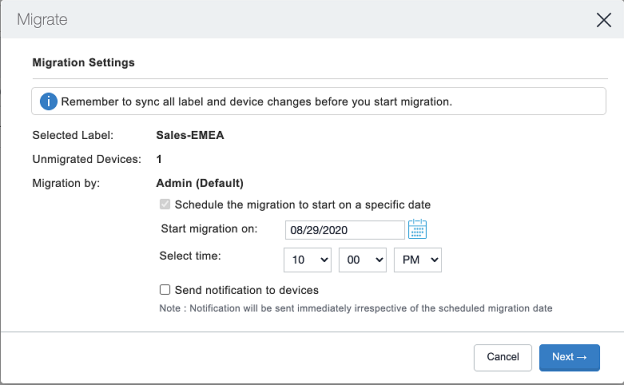Click the Schedule the migration label text
Viewport: 624px width, 385px height.
303,205
